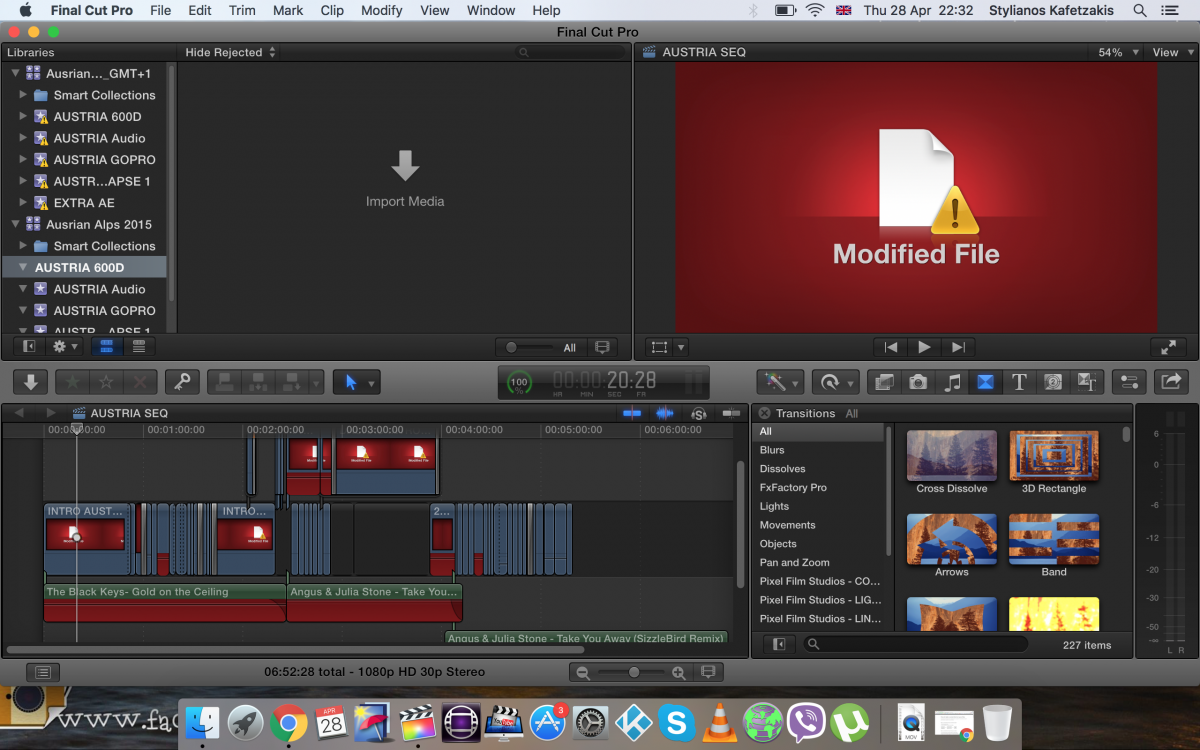Open the Mark menu
This screenshot has height=750, width=1200.
coord(288,10)
